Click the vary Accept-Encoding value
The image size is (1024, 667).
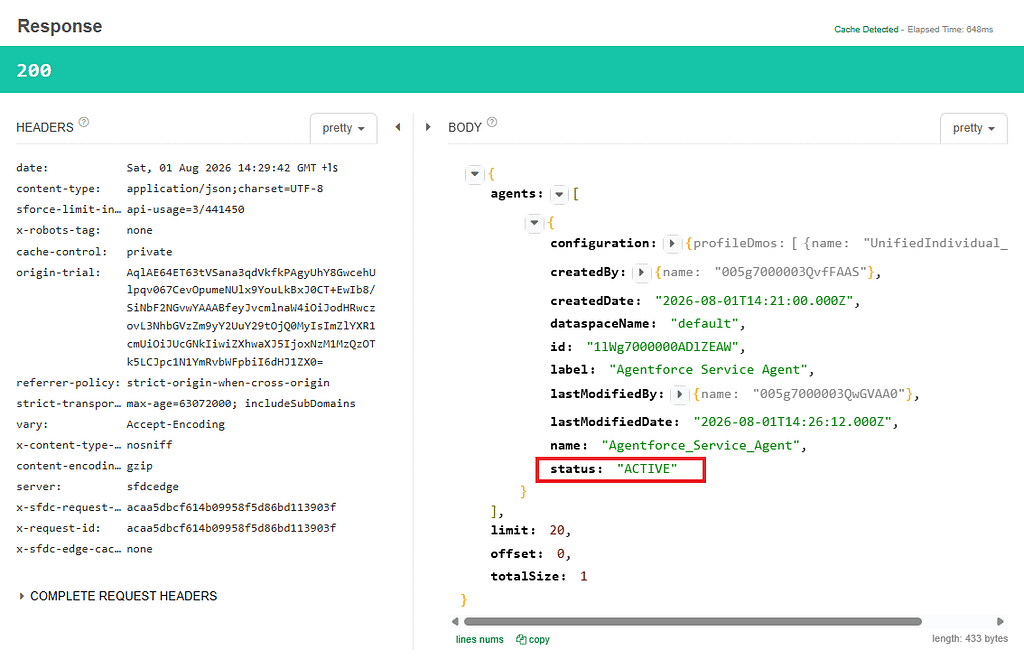pyautogui.click(x=176, y=425)
